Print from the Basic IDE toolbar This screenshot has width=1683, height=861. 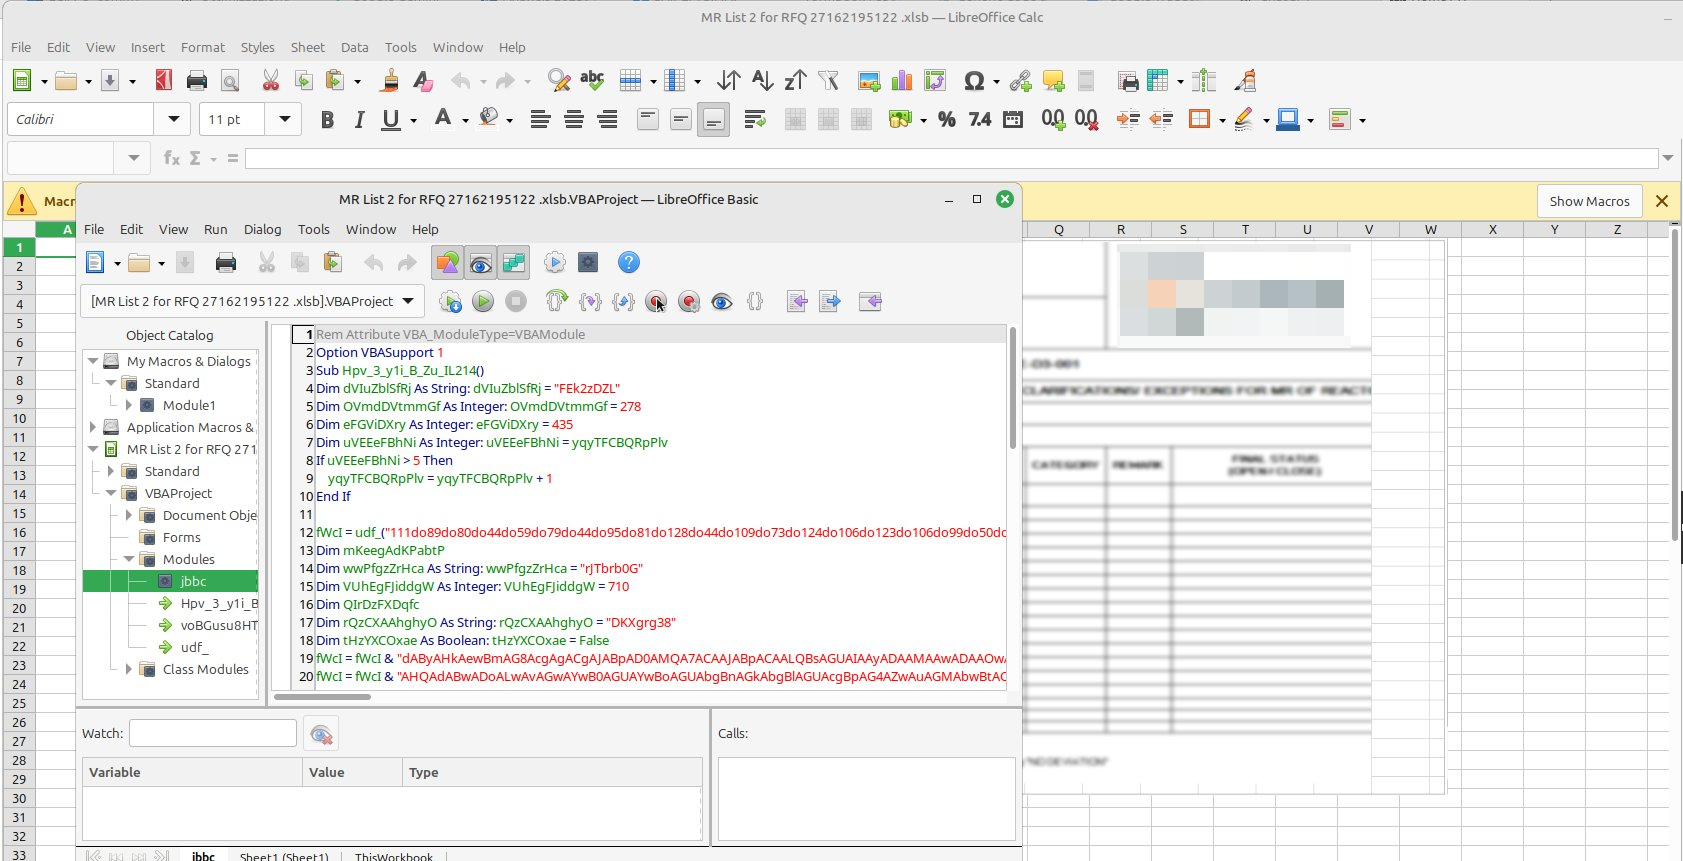(x=226, y=263)
